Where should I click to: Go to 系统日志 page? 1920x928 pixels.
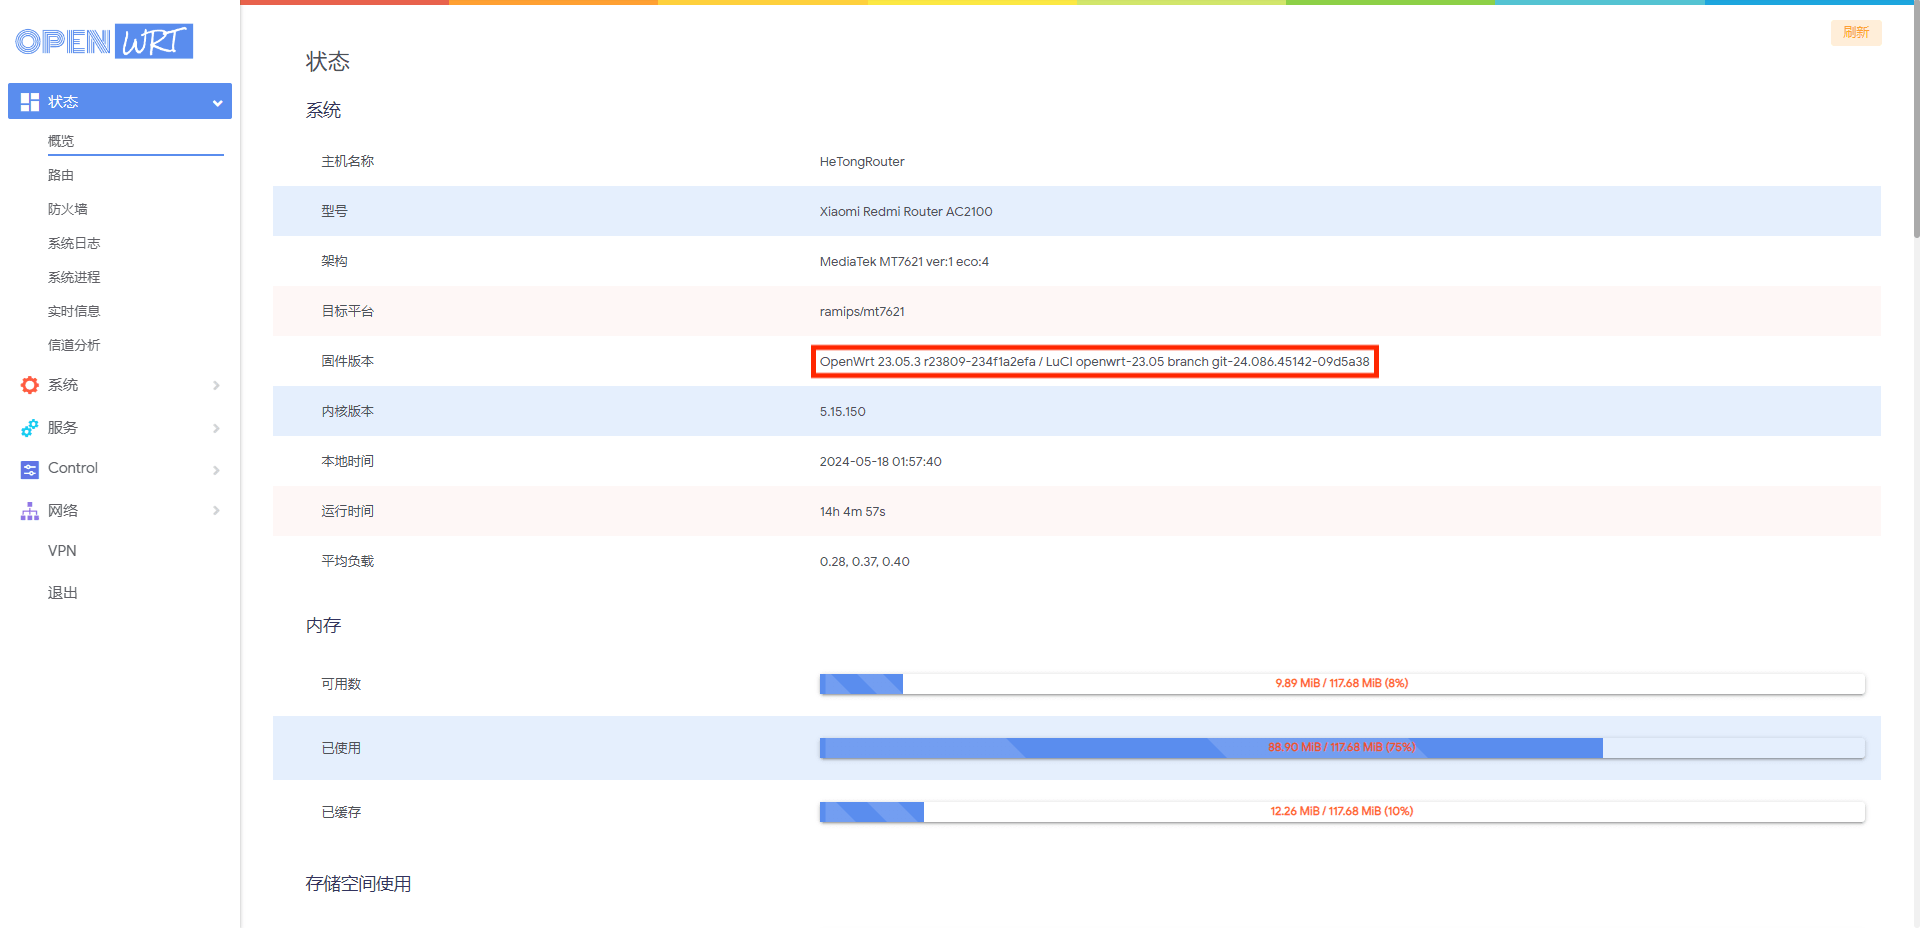pyautogui.click(x=74, y=243)
